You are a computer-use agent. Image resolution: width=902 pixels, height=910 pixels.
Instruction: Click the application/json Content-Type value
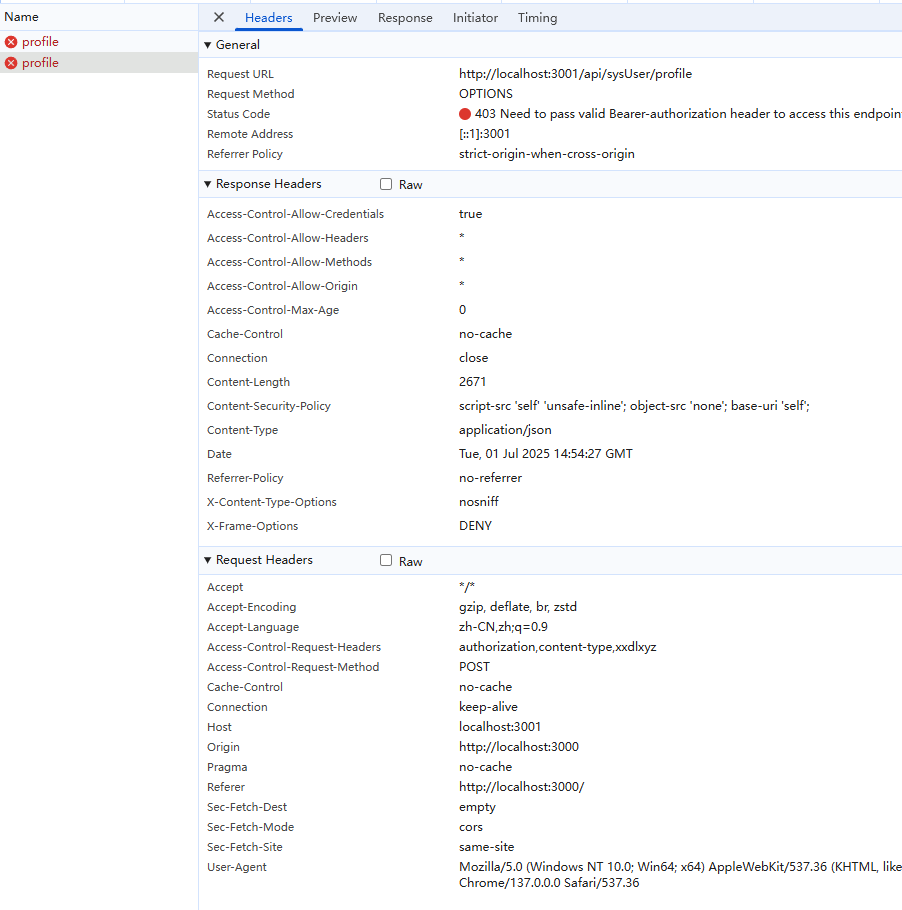tap(505, 430)
